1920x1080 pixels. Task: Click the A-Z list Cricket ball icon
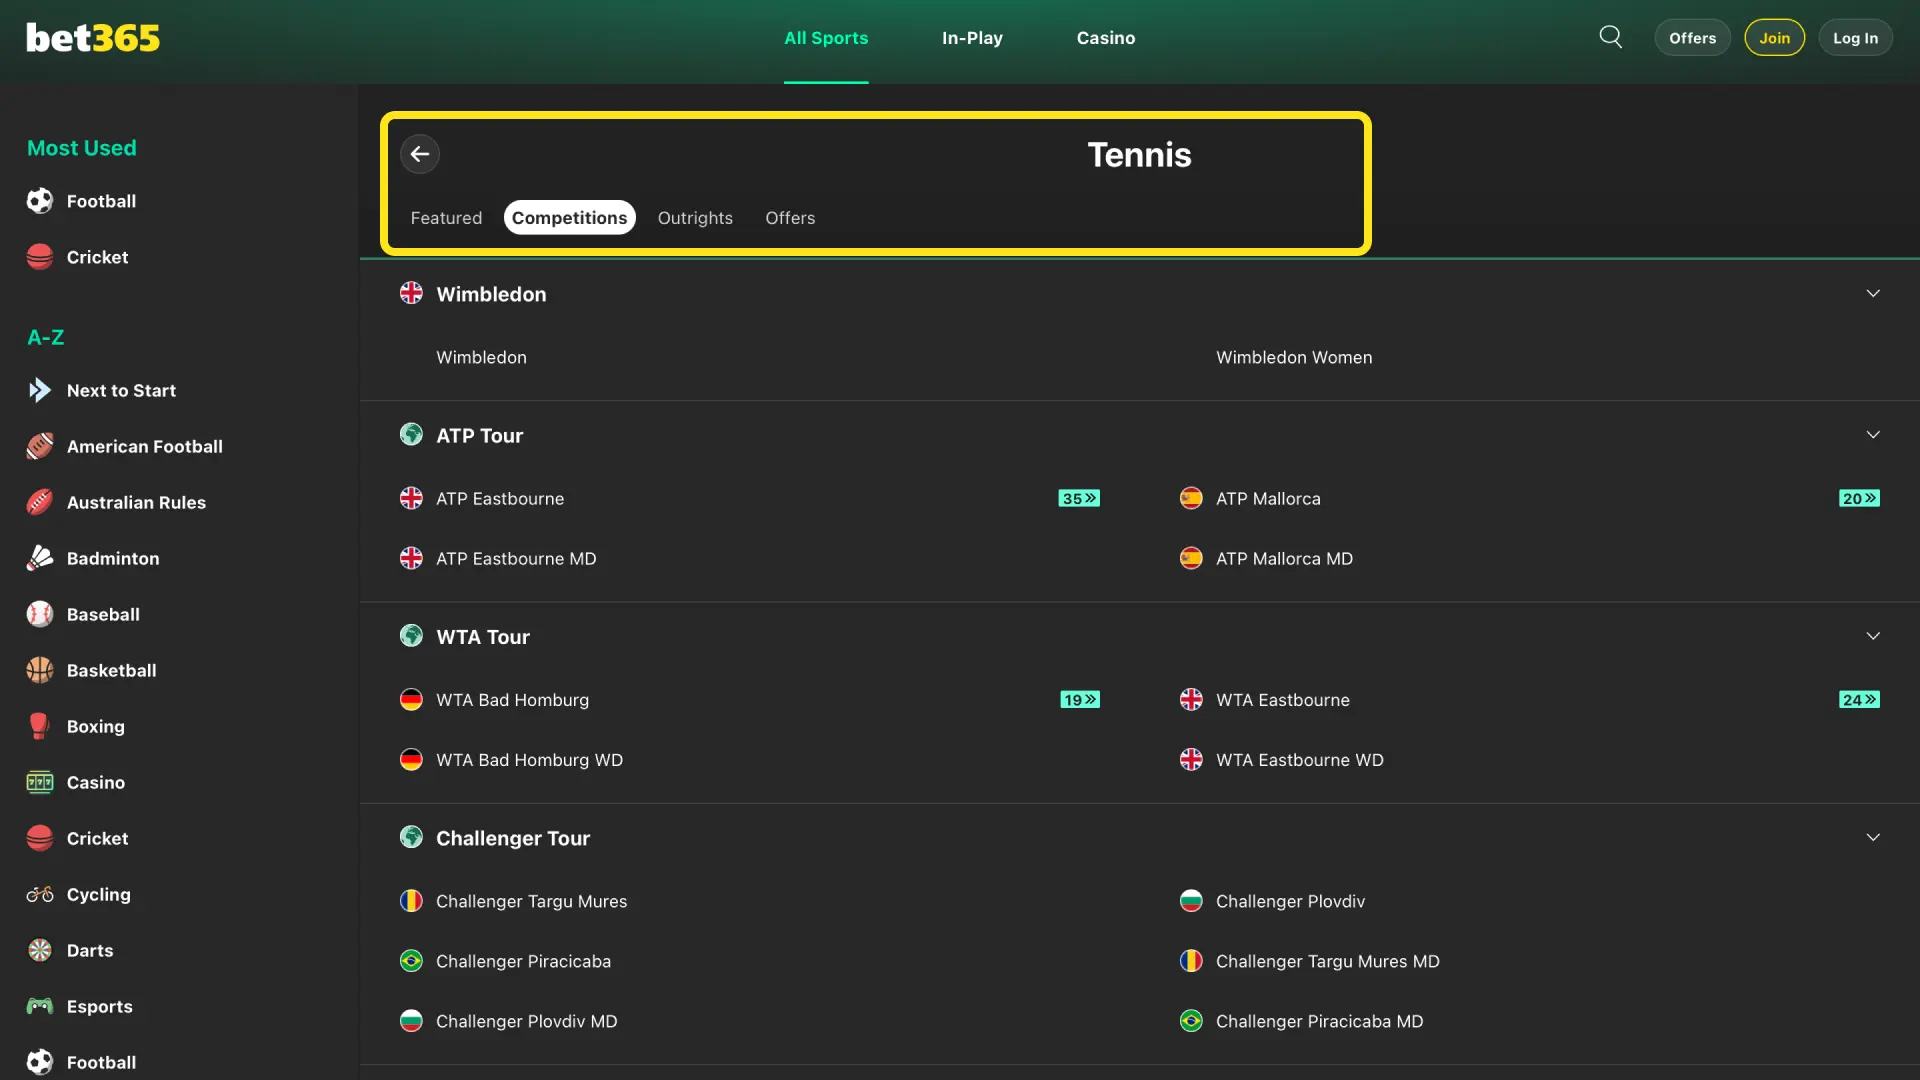coord(40,838)
